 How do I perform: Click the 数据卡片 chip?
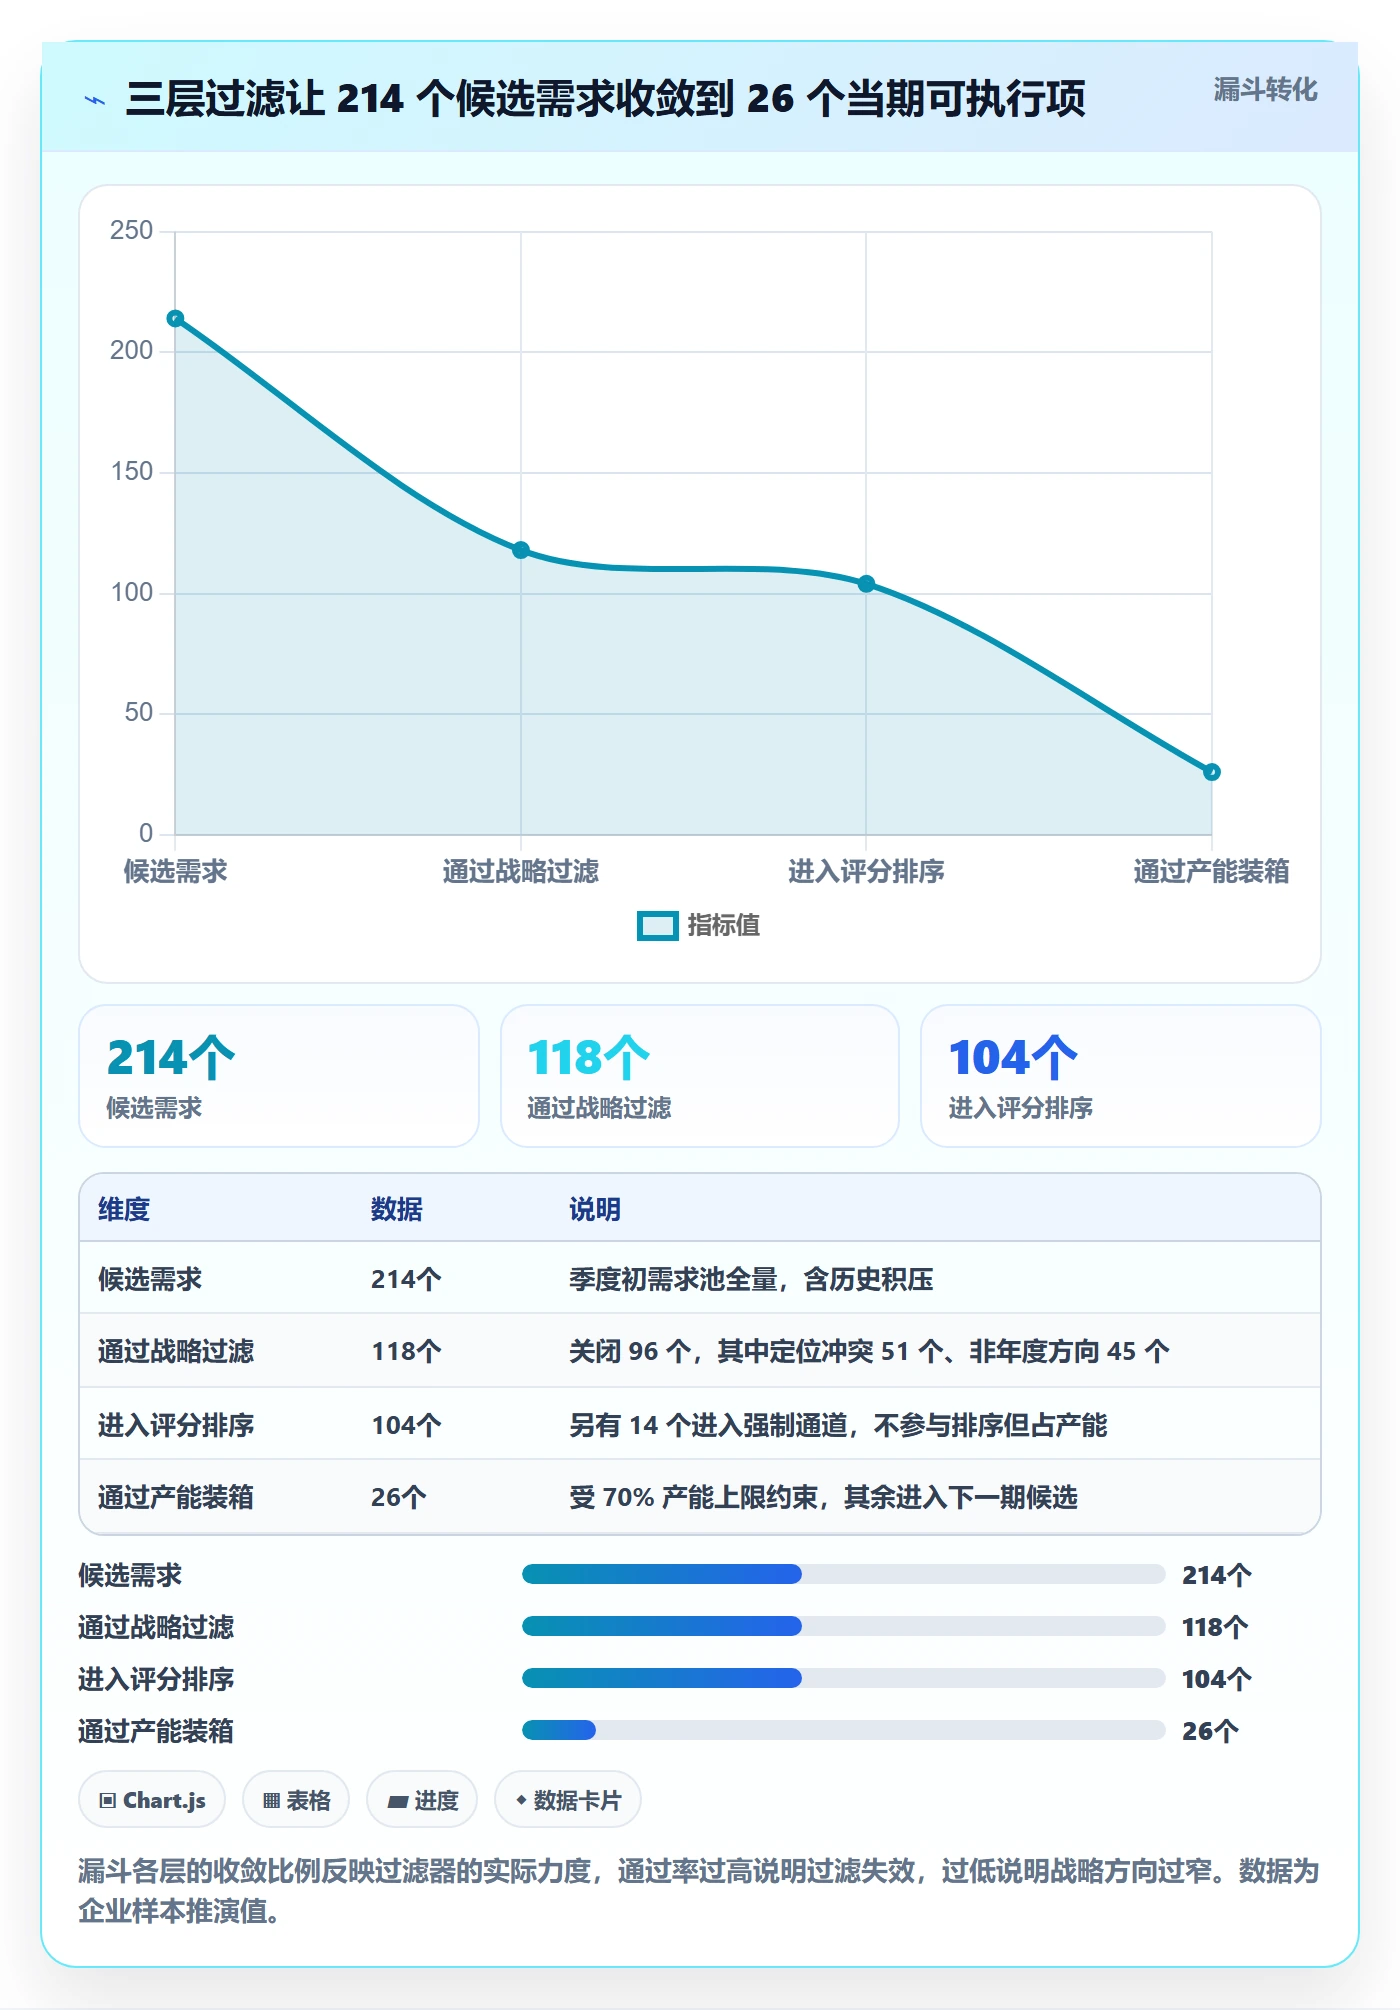click(x=568, y=1800)
